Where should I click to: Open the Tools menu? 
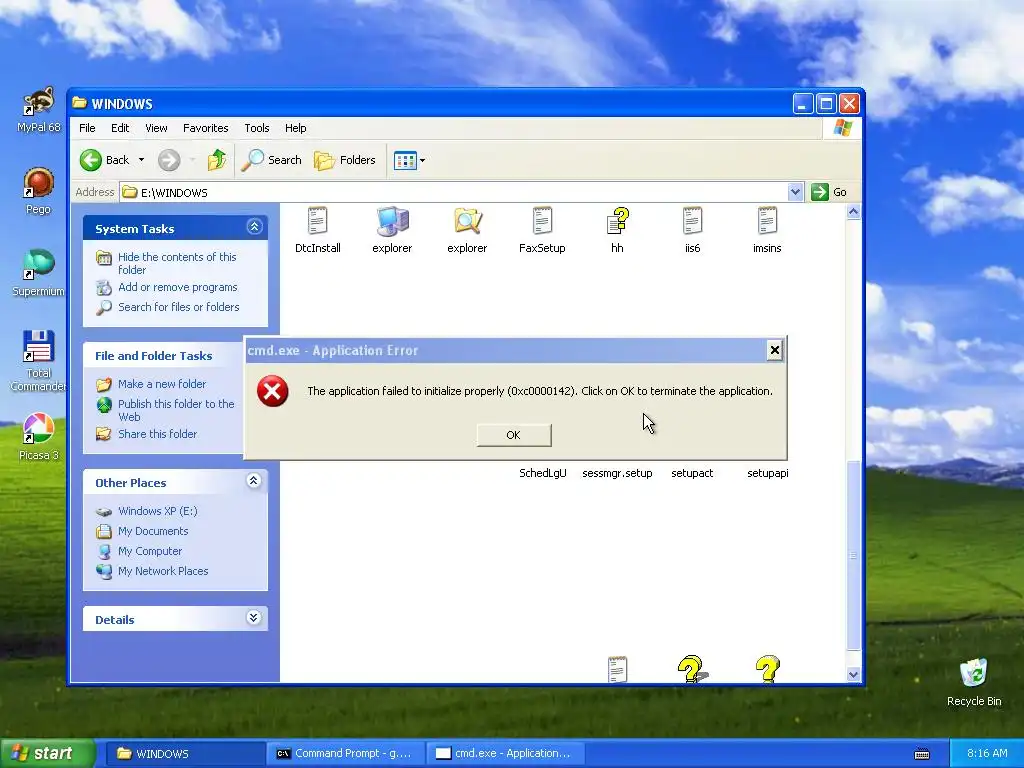pos(257,128)
